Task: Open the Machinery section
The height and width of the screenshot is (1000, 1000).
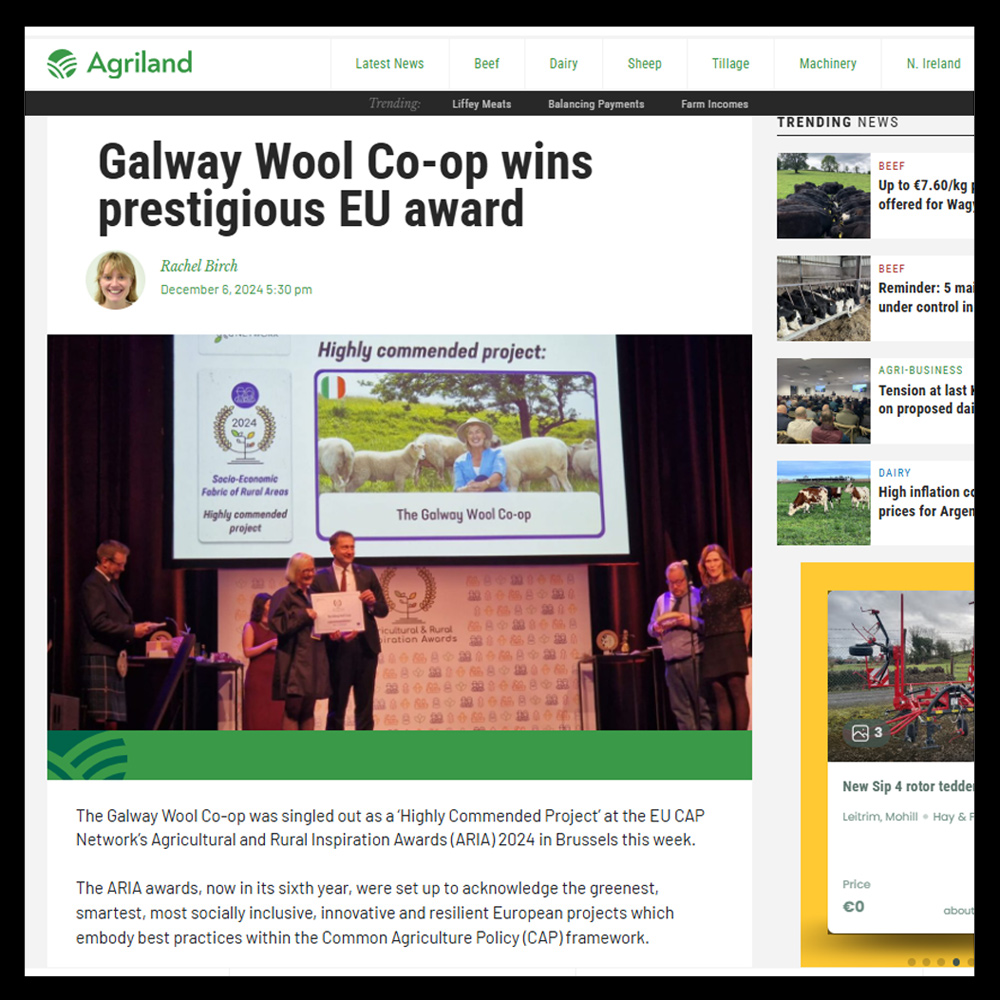Action: coord(827,64)
